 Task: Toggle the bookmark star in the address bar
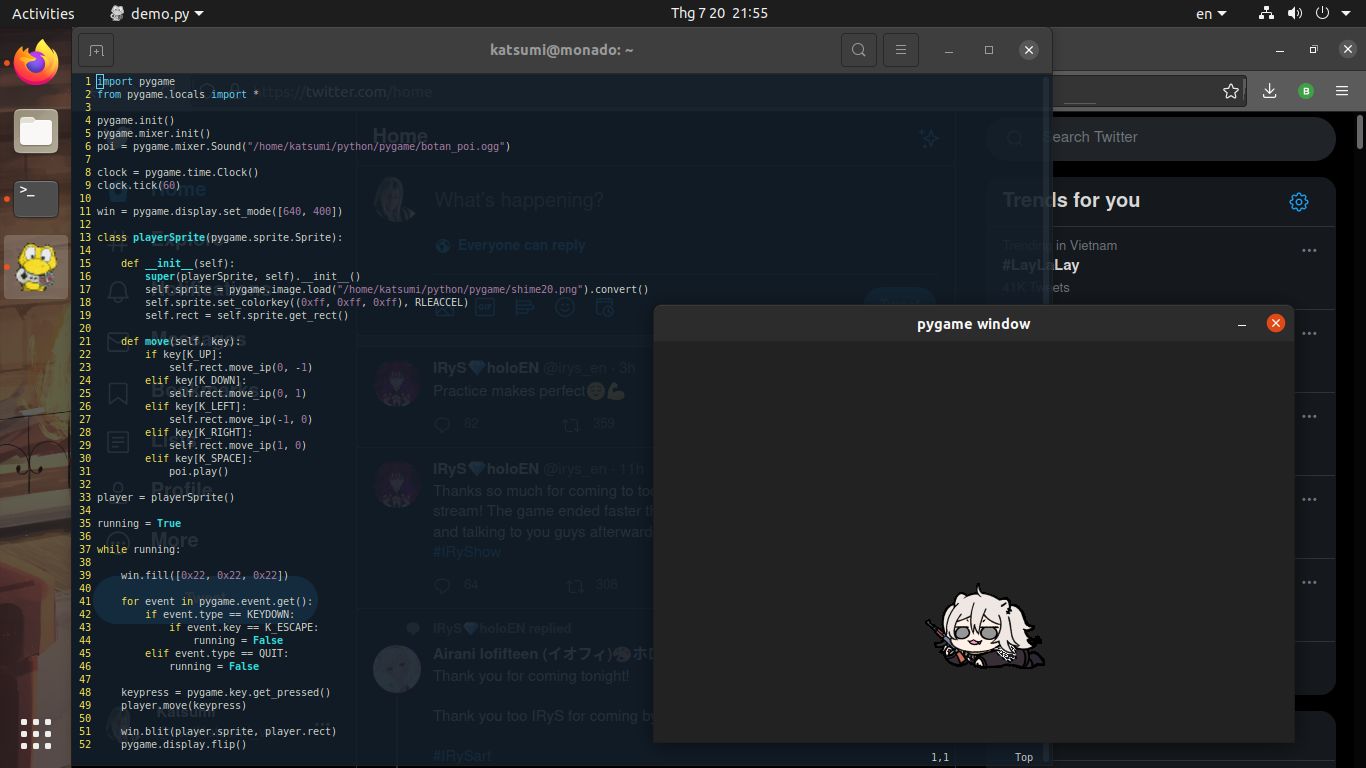click(x=1231, y=90)
